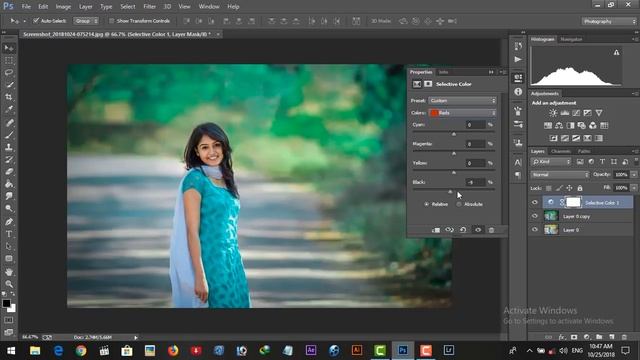The width and height of the screenshot is (640, 360).
Task: Click the Black percentage input field
Action: (475, 182)
